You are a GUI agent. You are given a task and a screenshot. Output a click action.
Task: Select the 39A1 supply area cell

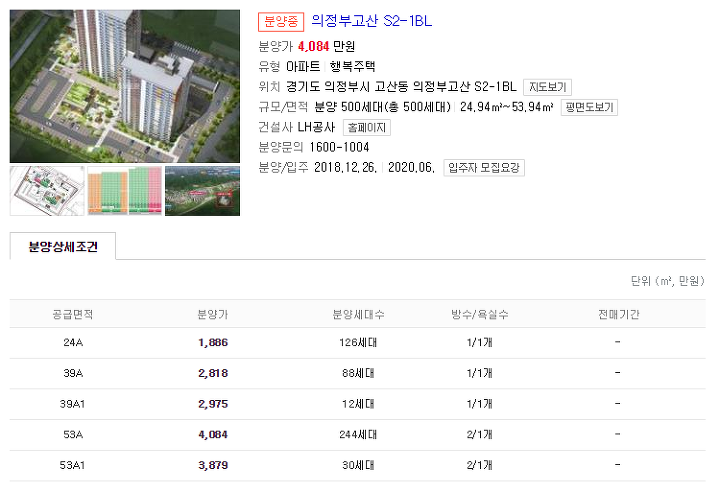coord(73,404)
